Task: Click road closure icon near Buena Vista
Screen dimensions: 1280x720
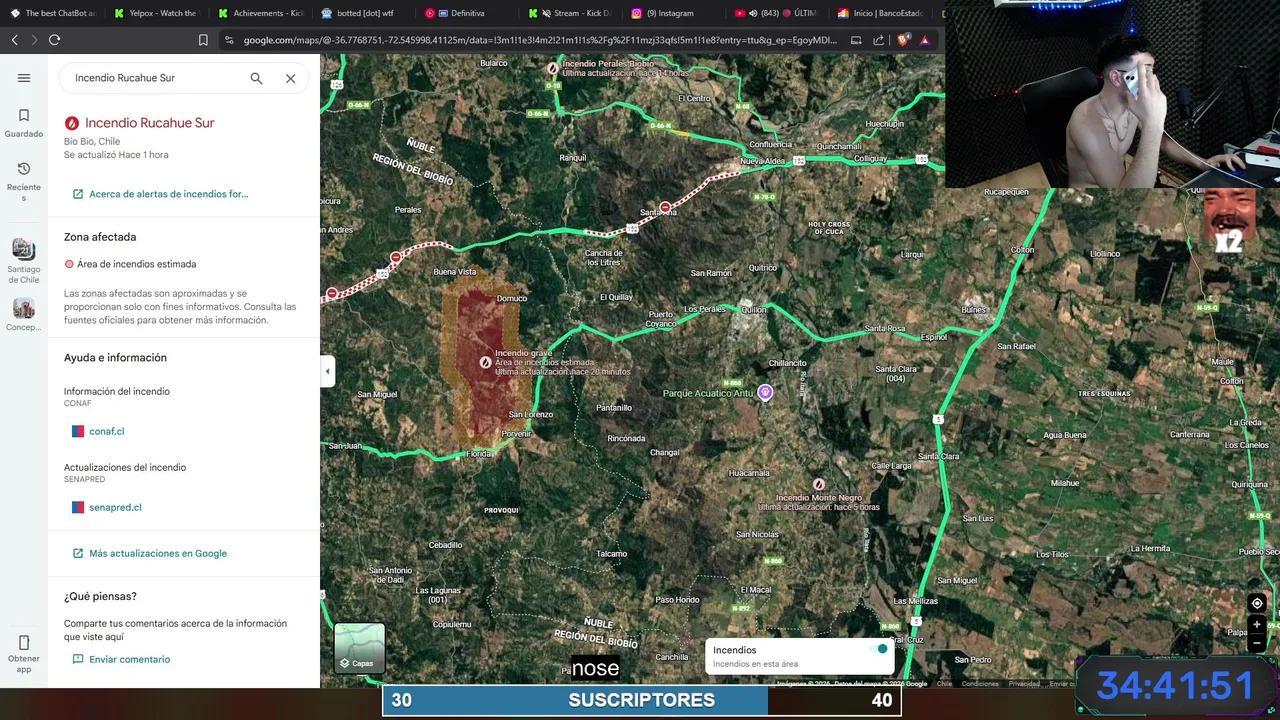Action: (x=396, y=257)
